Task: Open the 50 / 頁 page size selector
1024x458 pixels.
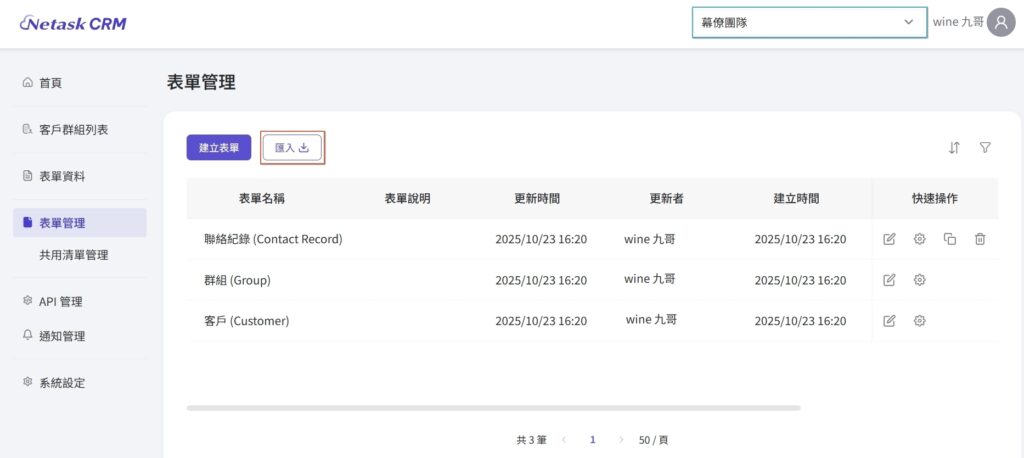Action: coord(654,440)
